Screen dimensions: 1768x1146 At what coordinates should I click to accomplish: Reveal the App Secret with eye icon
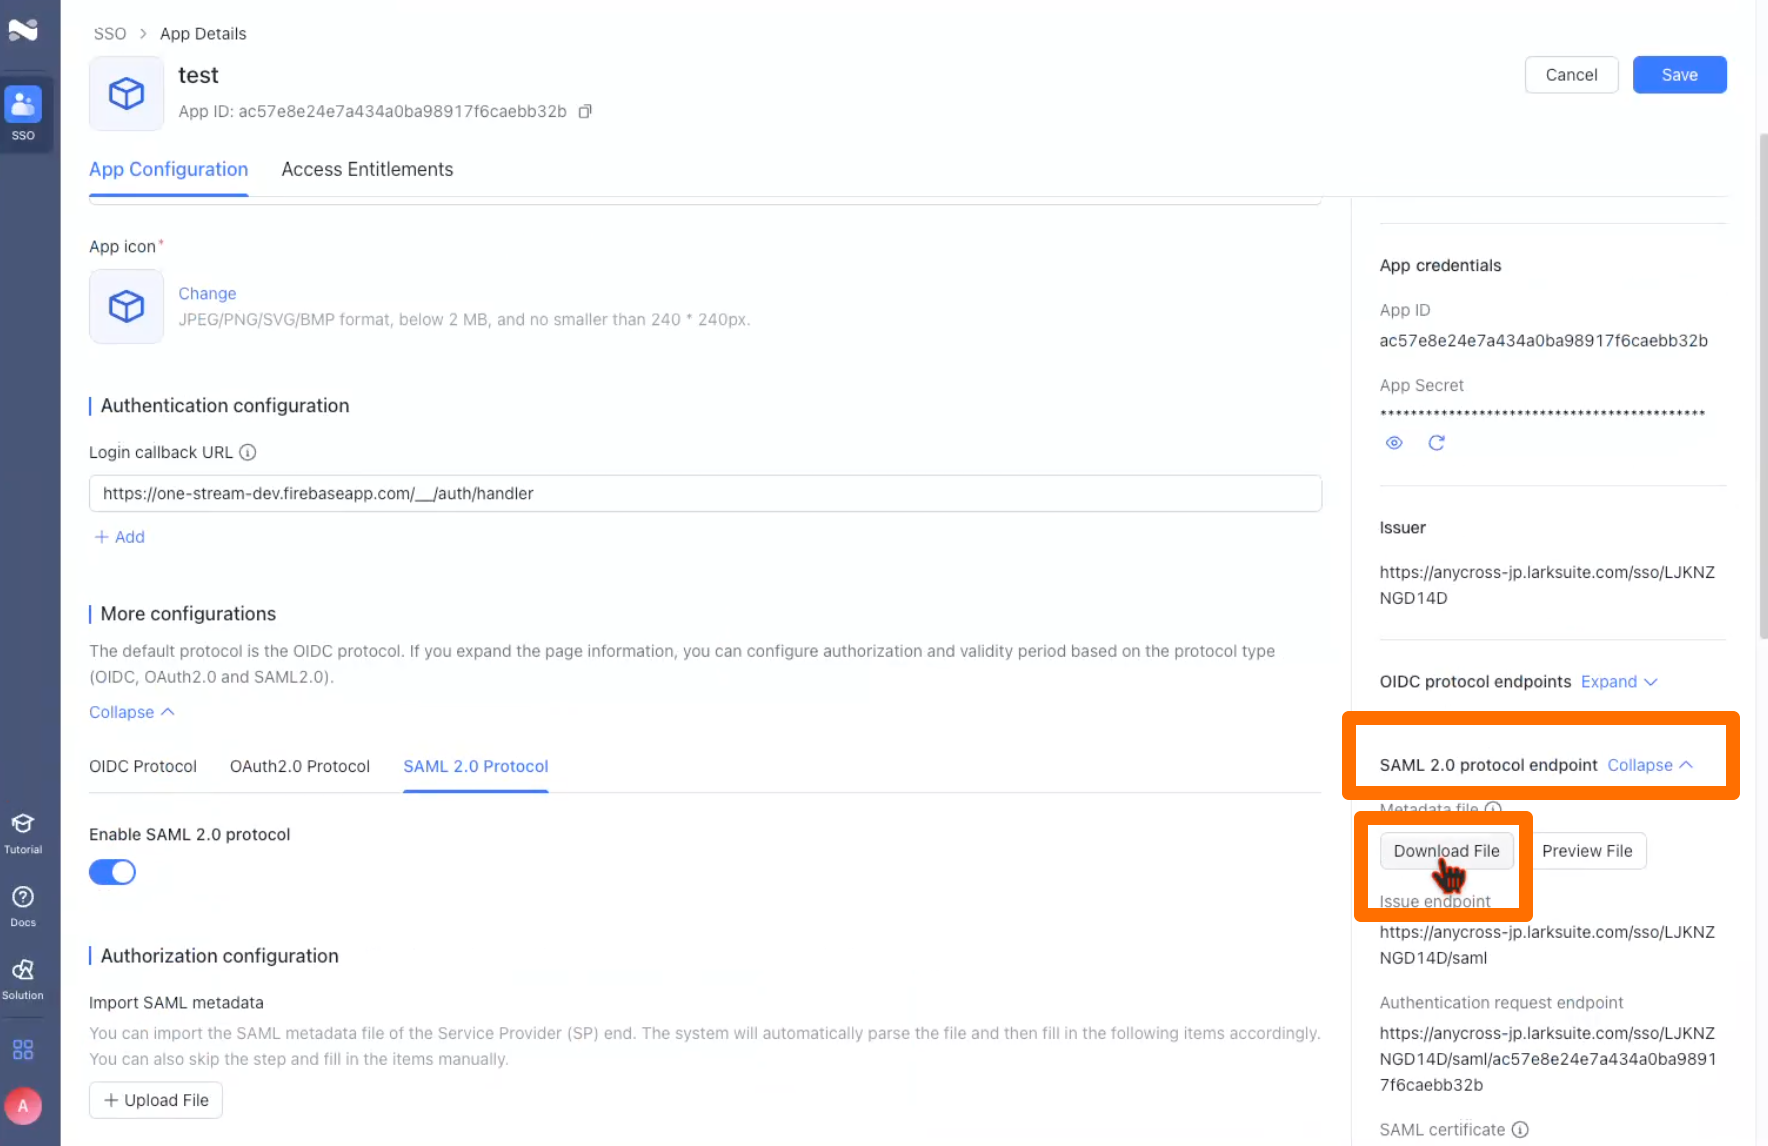click(x=1394, y=443)
